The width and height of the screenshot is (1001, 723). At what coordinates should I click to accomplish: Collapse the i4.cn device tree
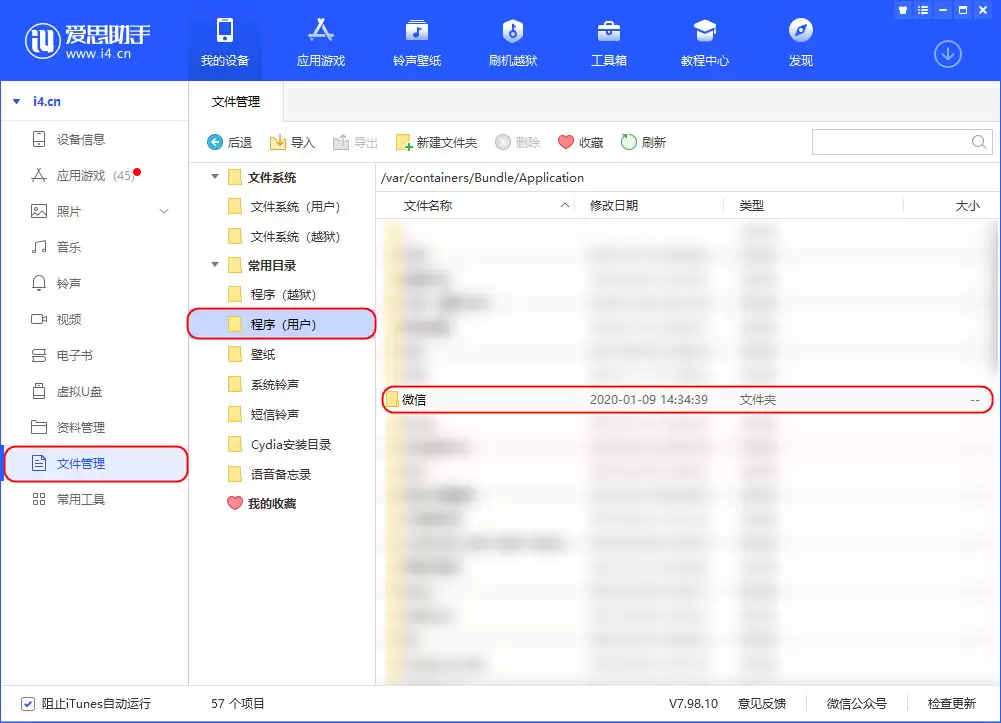[17, 101]
